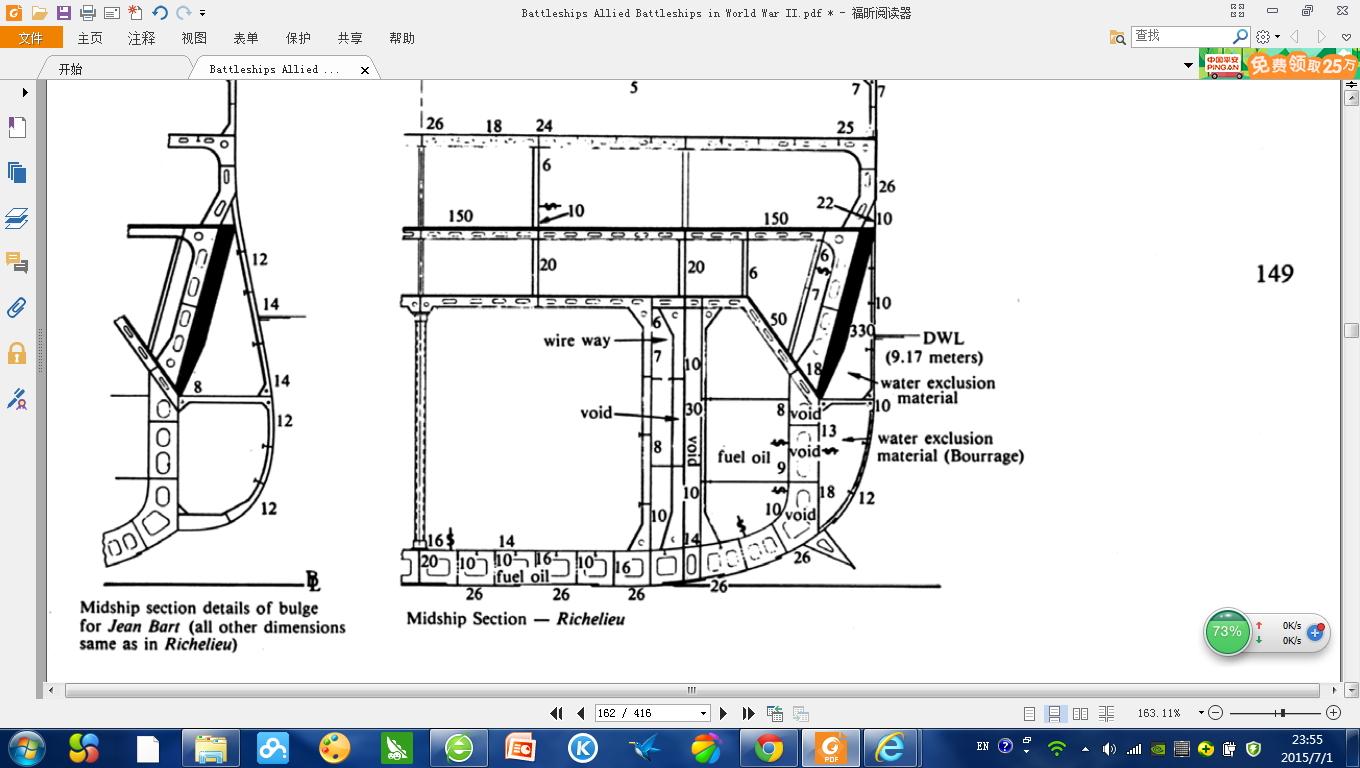Show hidden system tray icons

point(1084,748)
